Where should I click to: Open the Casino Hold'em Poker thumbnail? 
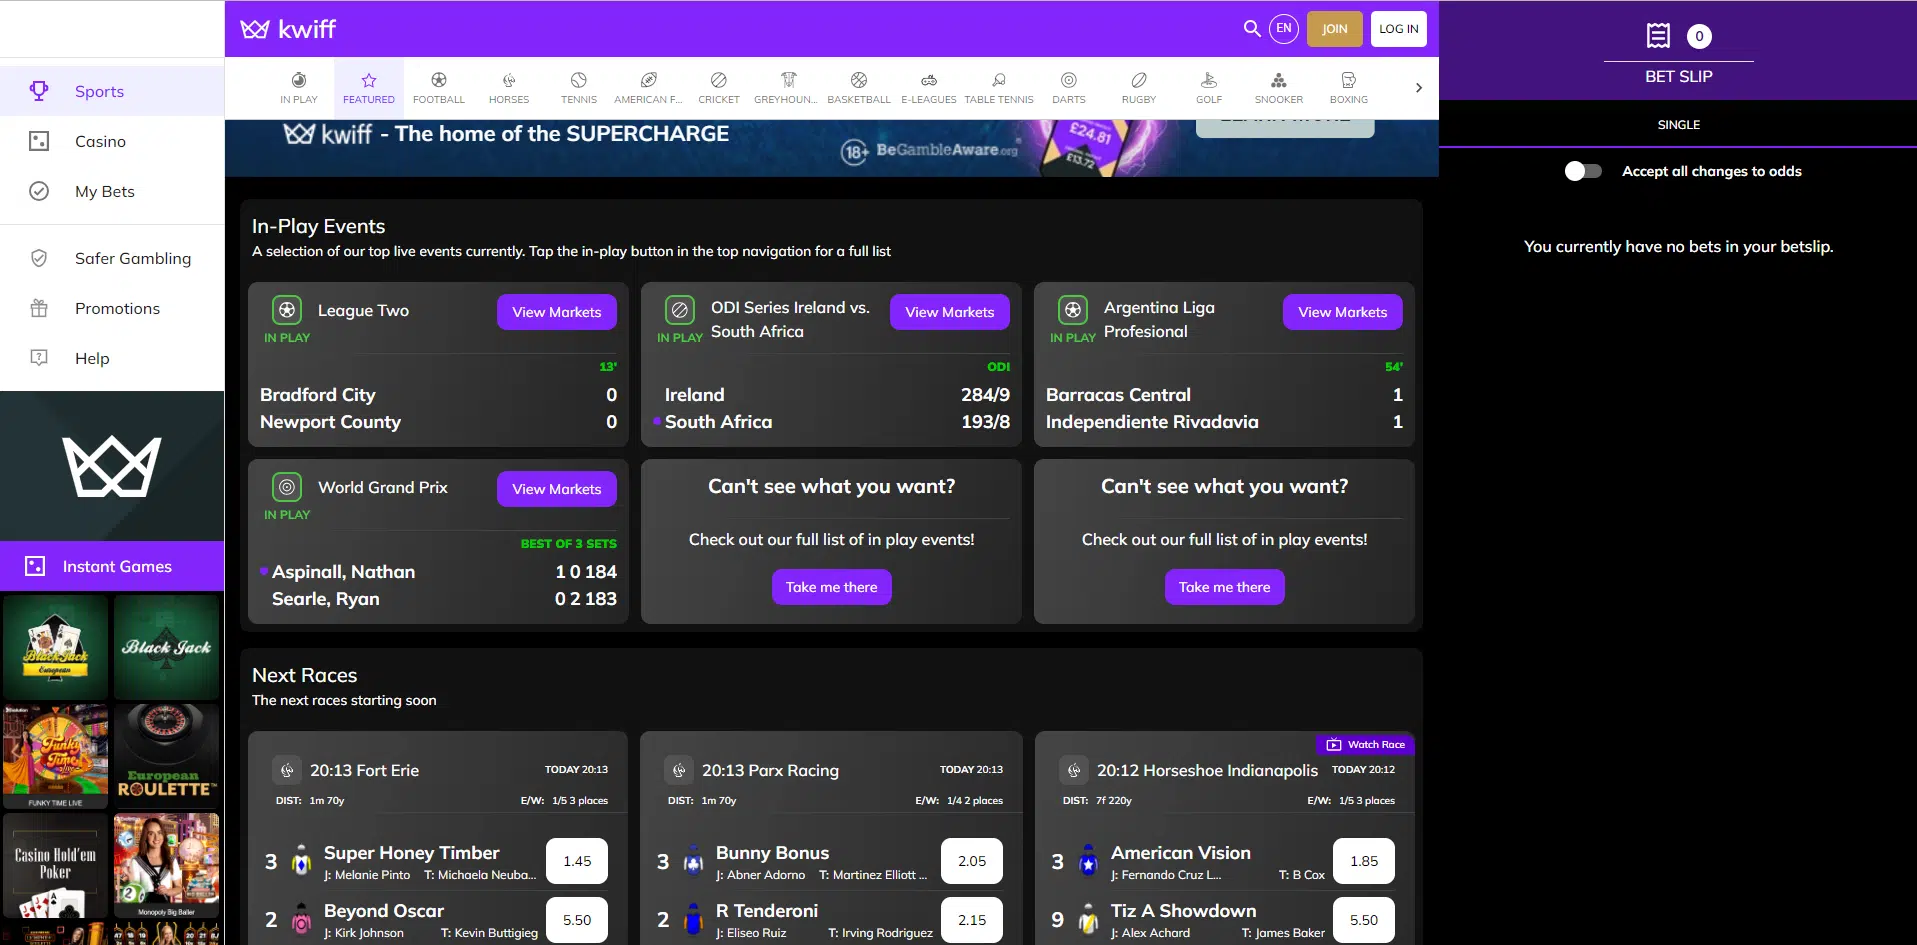[x=55, y=865]
